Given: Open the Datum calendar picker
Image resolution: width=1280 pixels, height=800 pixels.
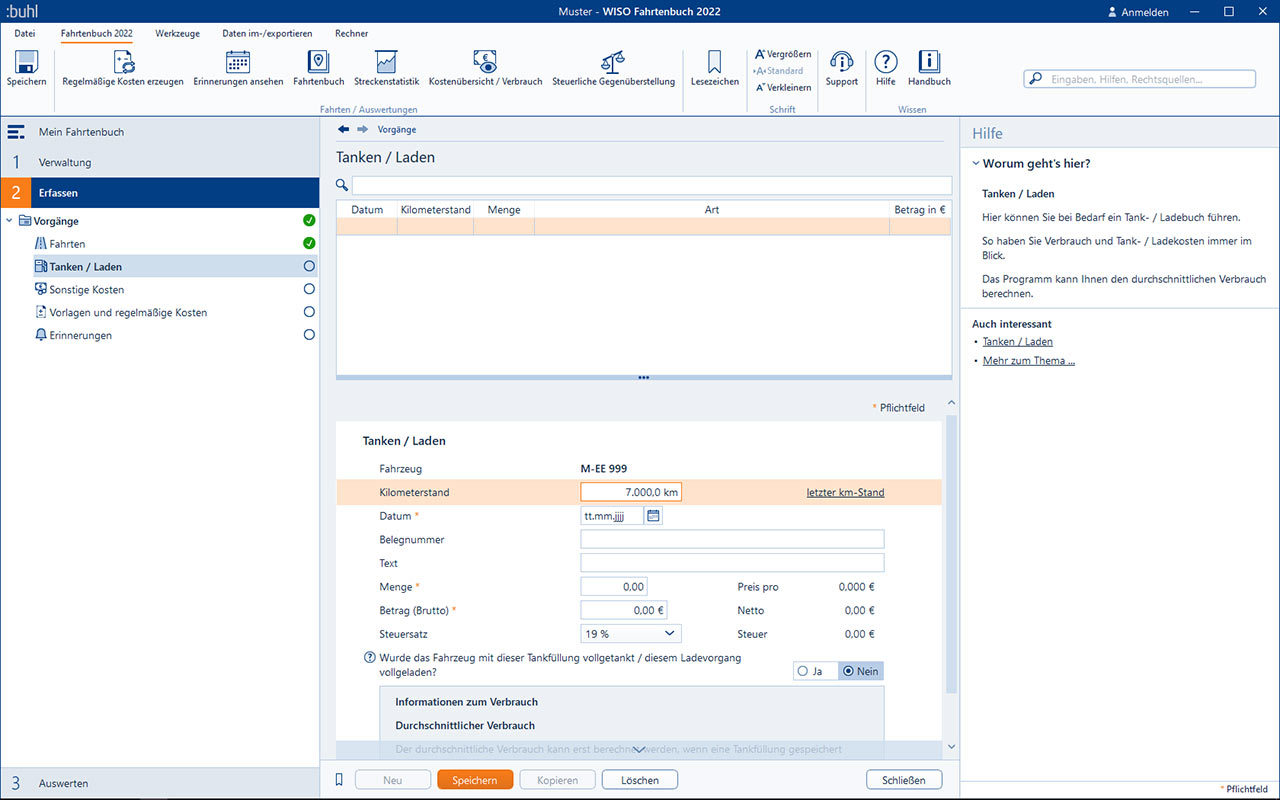Looking at the screenshot, I should 653,516.
